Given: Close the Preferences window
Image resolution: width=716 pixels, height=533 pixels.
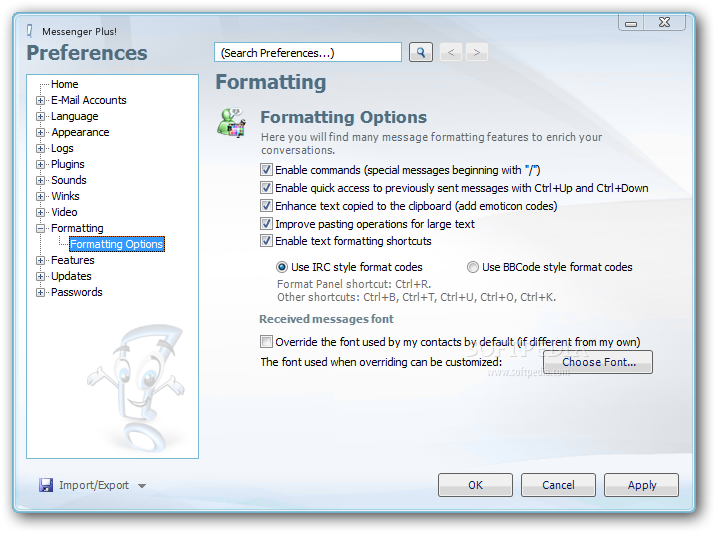Looking at the screenshot, I should [x=664, y=22].
